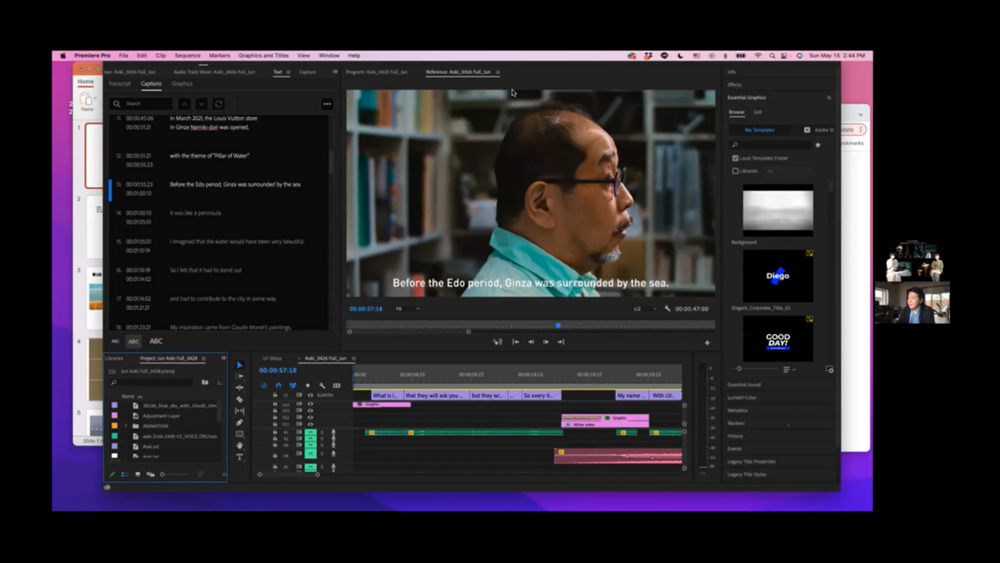This screenshot has height=563, width=1000.
Task: Switch to the Transcript tab
Action: click(x=119, y=84)
